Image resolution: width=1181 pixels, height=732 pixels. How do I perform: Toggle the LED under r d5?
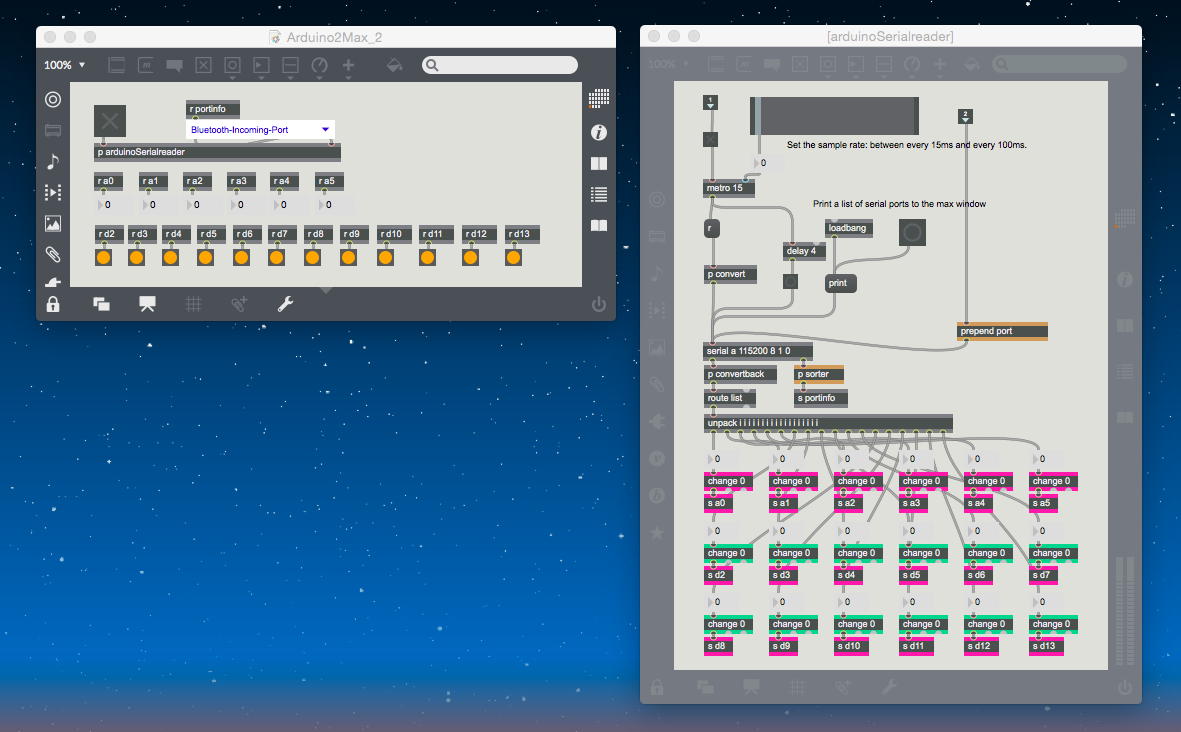pyautogui.click(x=205, y=258)
